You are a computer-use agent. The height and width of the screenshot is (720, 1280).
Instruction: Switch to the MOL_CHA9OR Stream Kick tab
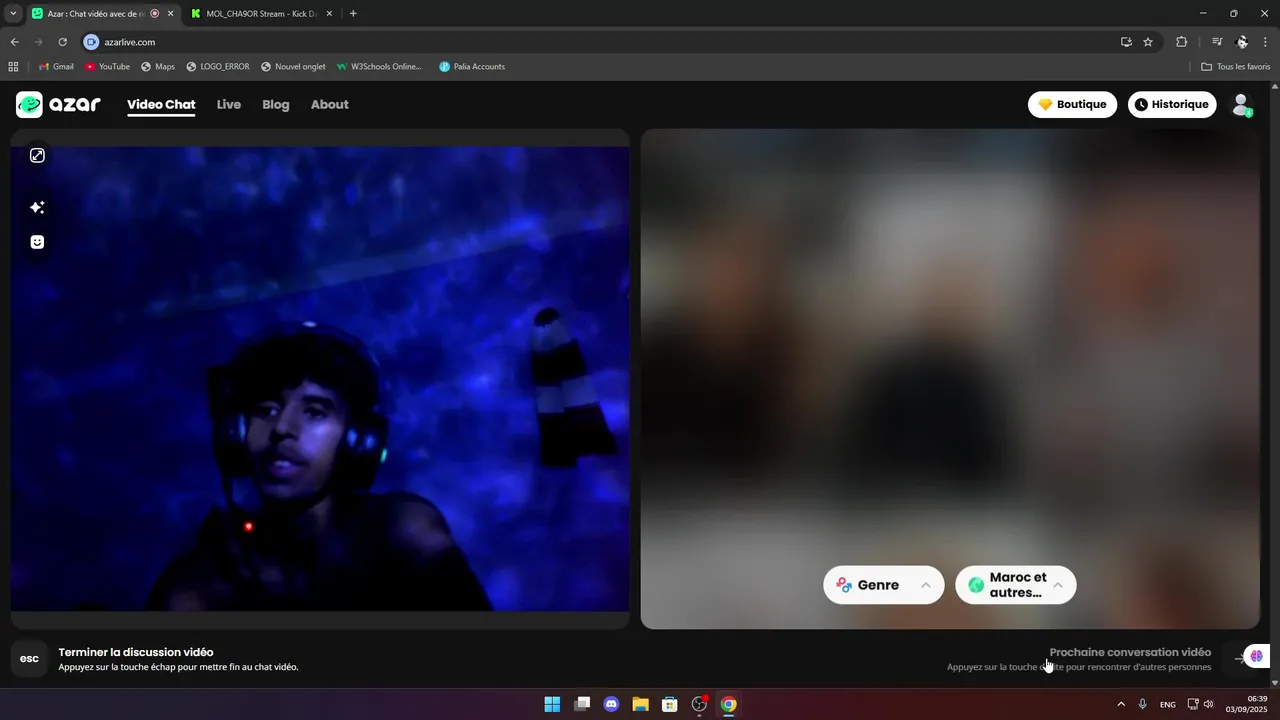coord(261,14)
